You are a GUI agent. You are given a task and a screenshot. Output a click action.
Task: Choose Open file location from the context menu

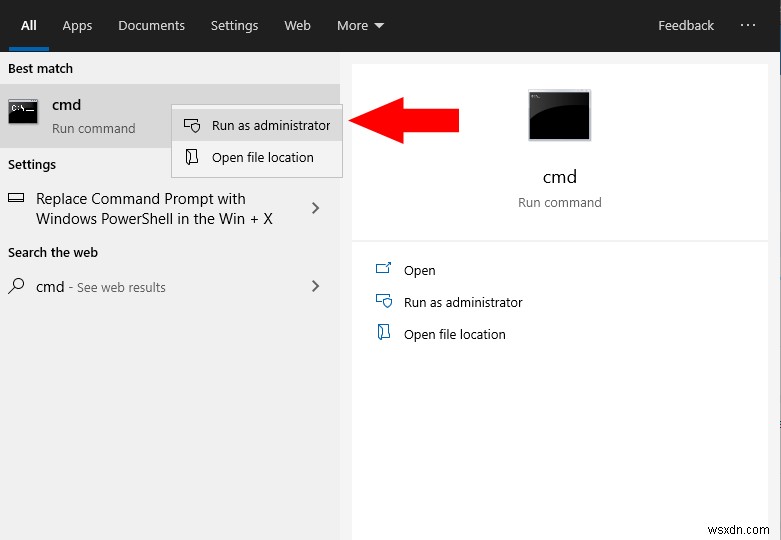[x=262, y=157]
